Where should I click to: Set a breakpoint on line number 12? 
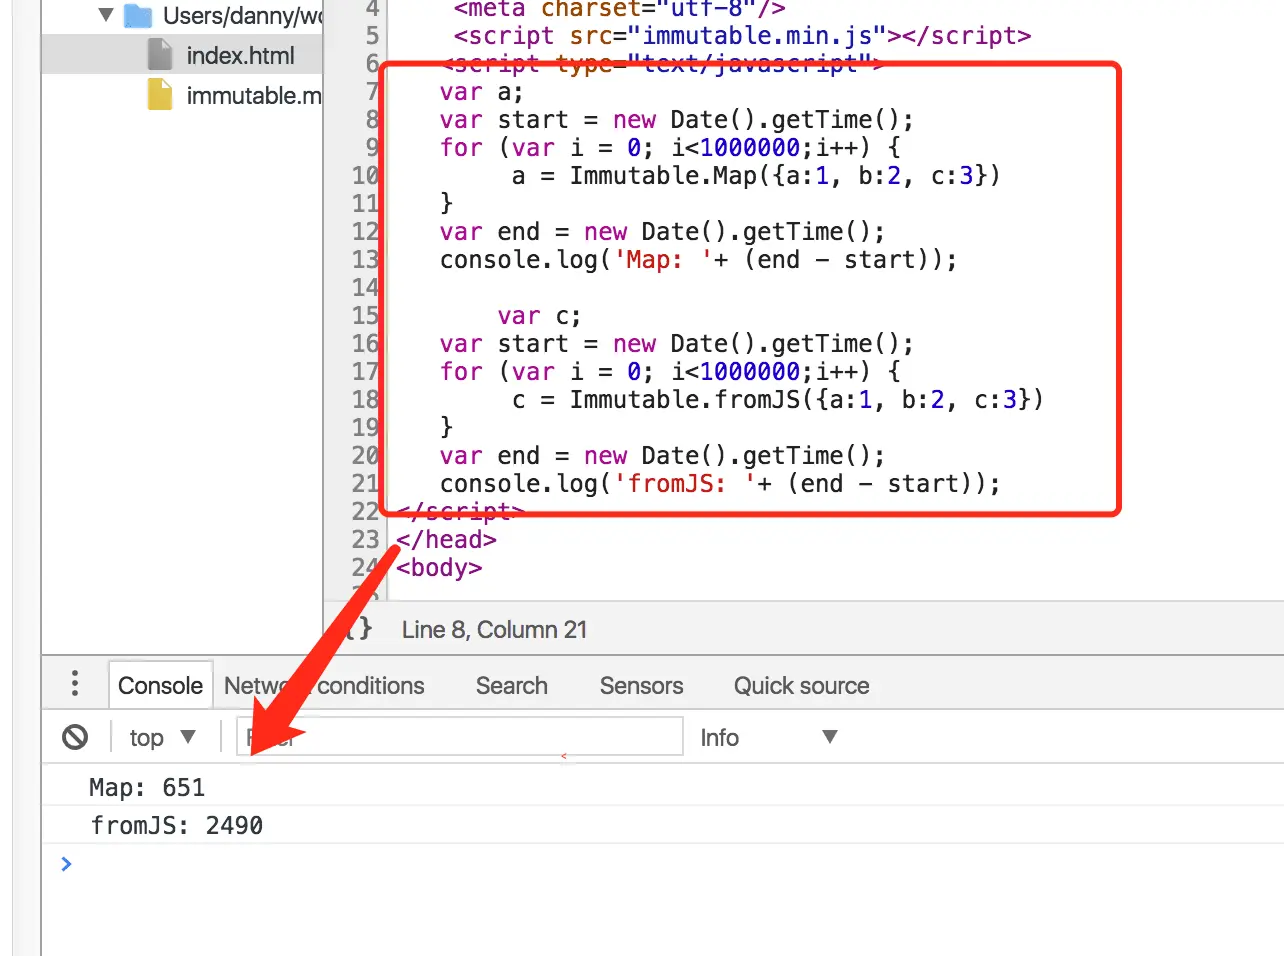(x=365, y=232)
